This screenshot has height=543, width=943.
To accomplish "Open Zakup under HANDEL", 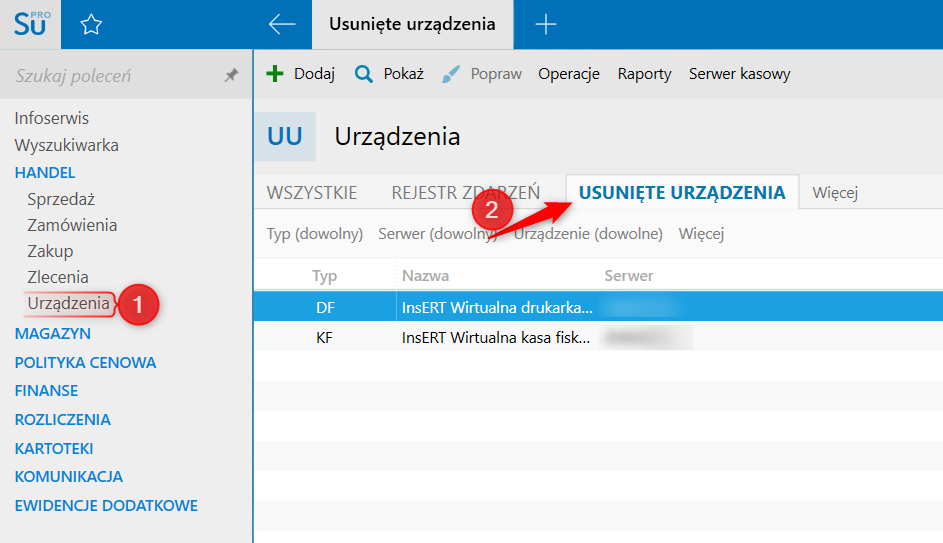I will tap(51, 251).
